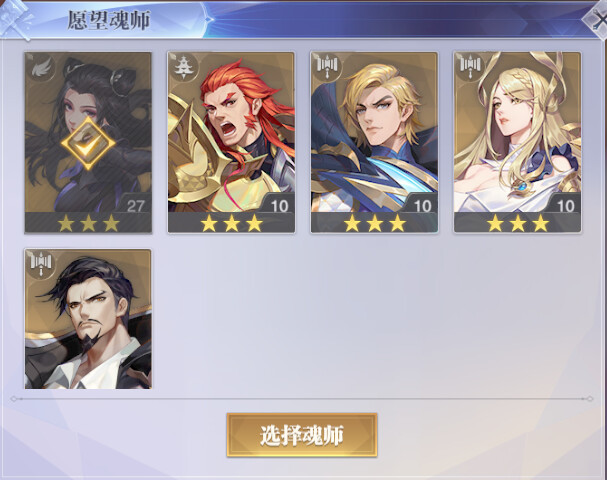Click the 愿望魂师 title header
This screenshot has width=607, height=480.
109,21
